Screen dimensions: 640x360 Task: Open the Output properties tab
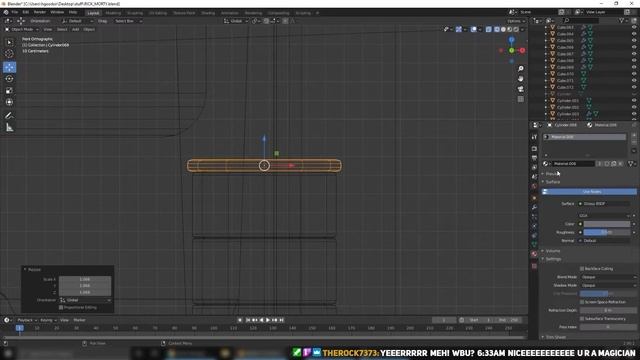point(534,158)
